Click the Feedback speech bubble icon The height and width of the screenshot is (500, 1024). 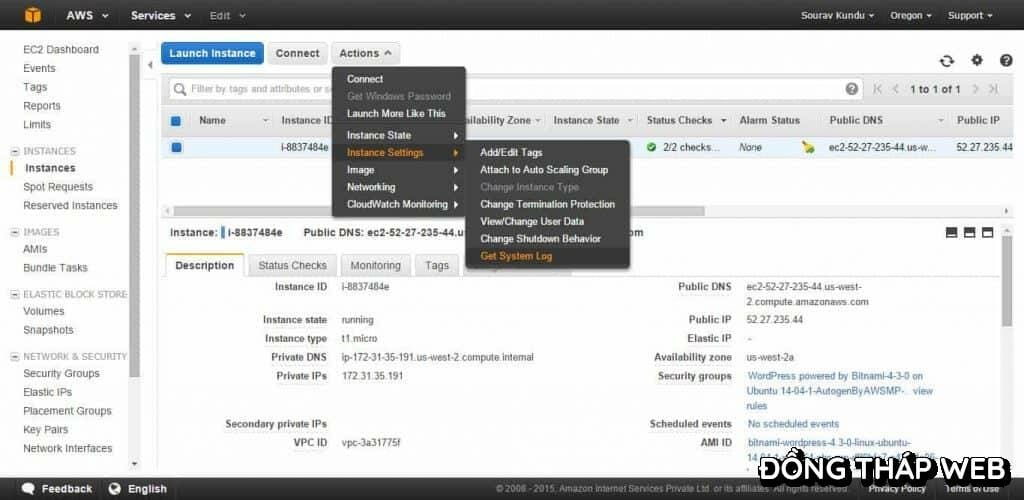pos(28,488)
